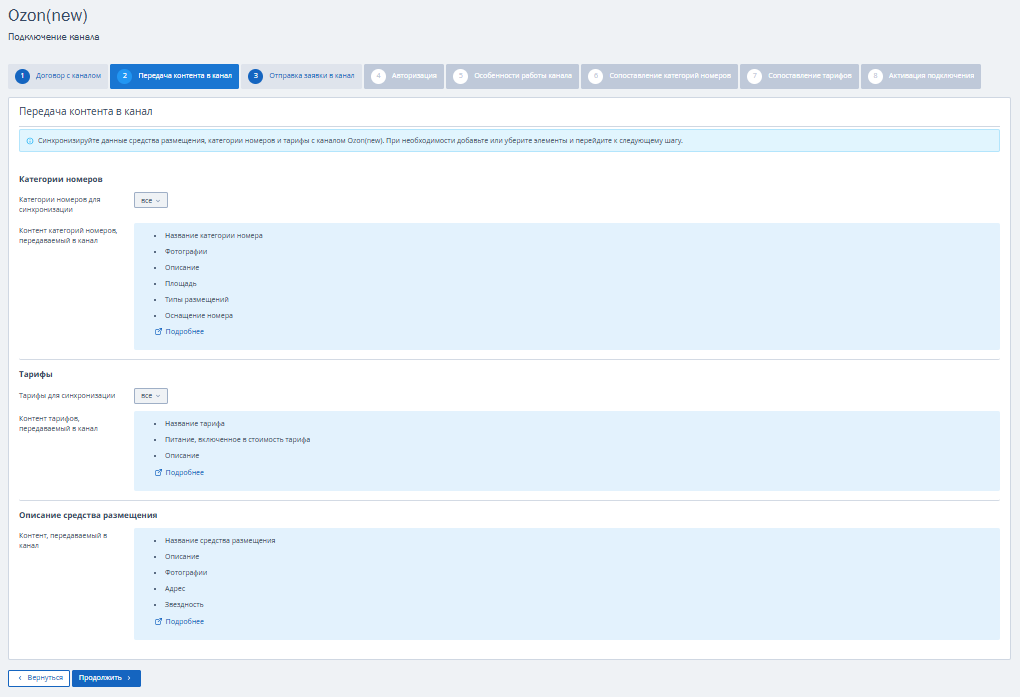
Task: Click external-link icon beside tariffs Подробнее
Action: 158,472
